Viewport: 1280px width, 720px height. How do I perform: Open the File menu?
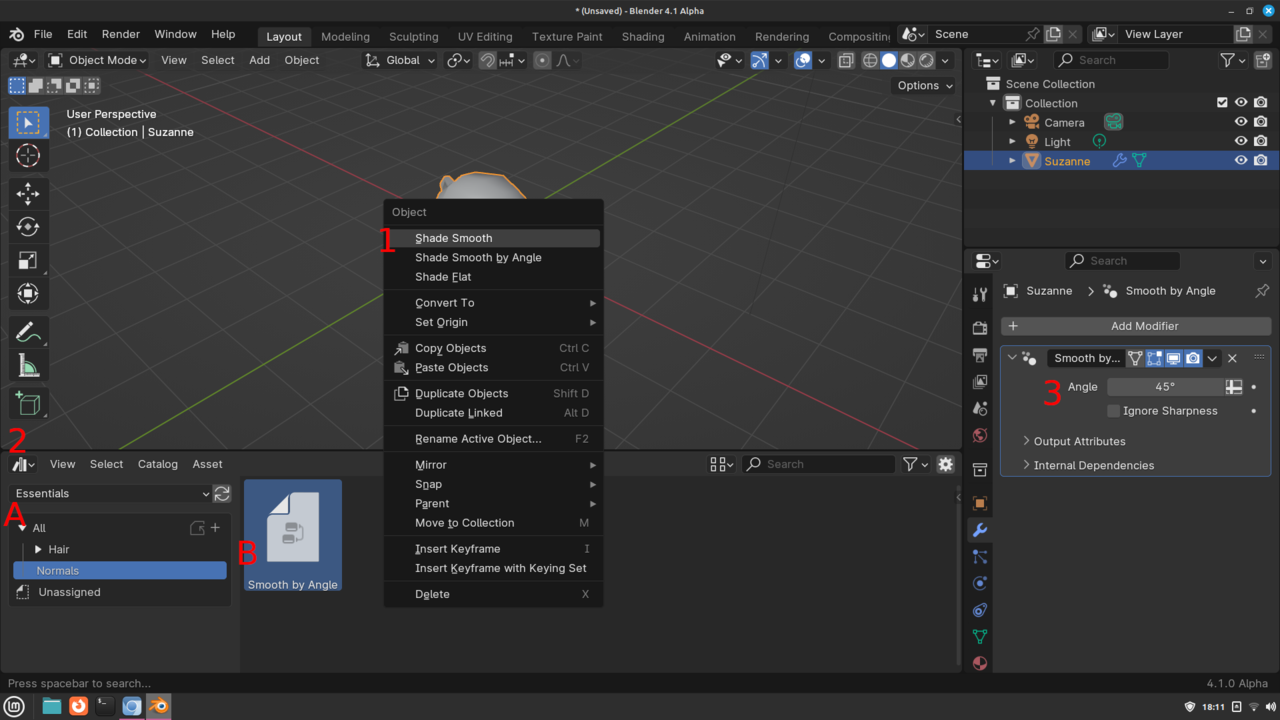[43, 34]
